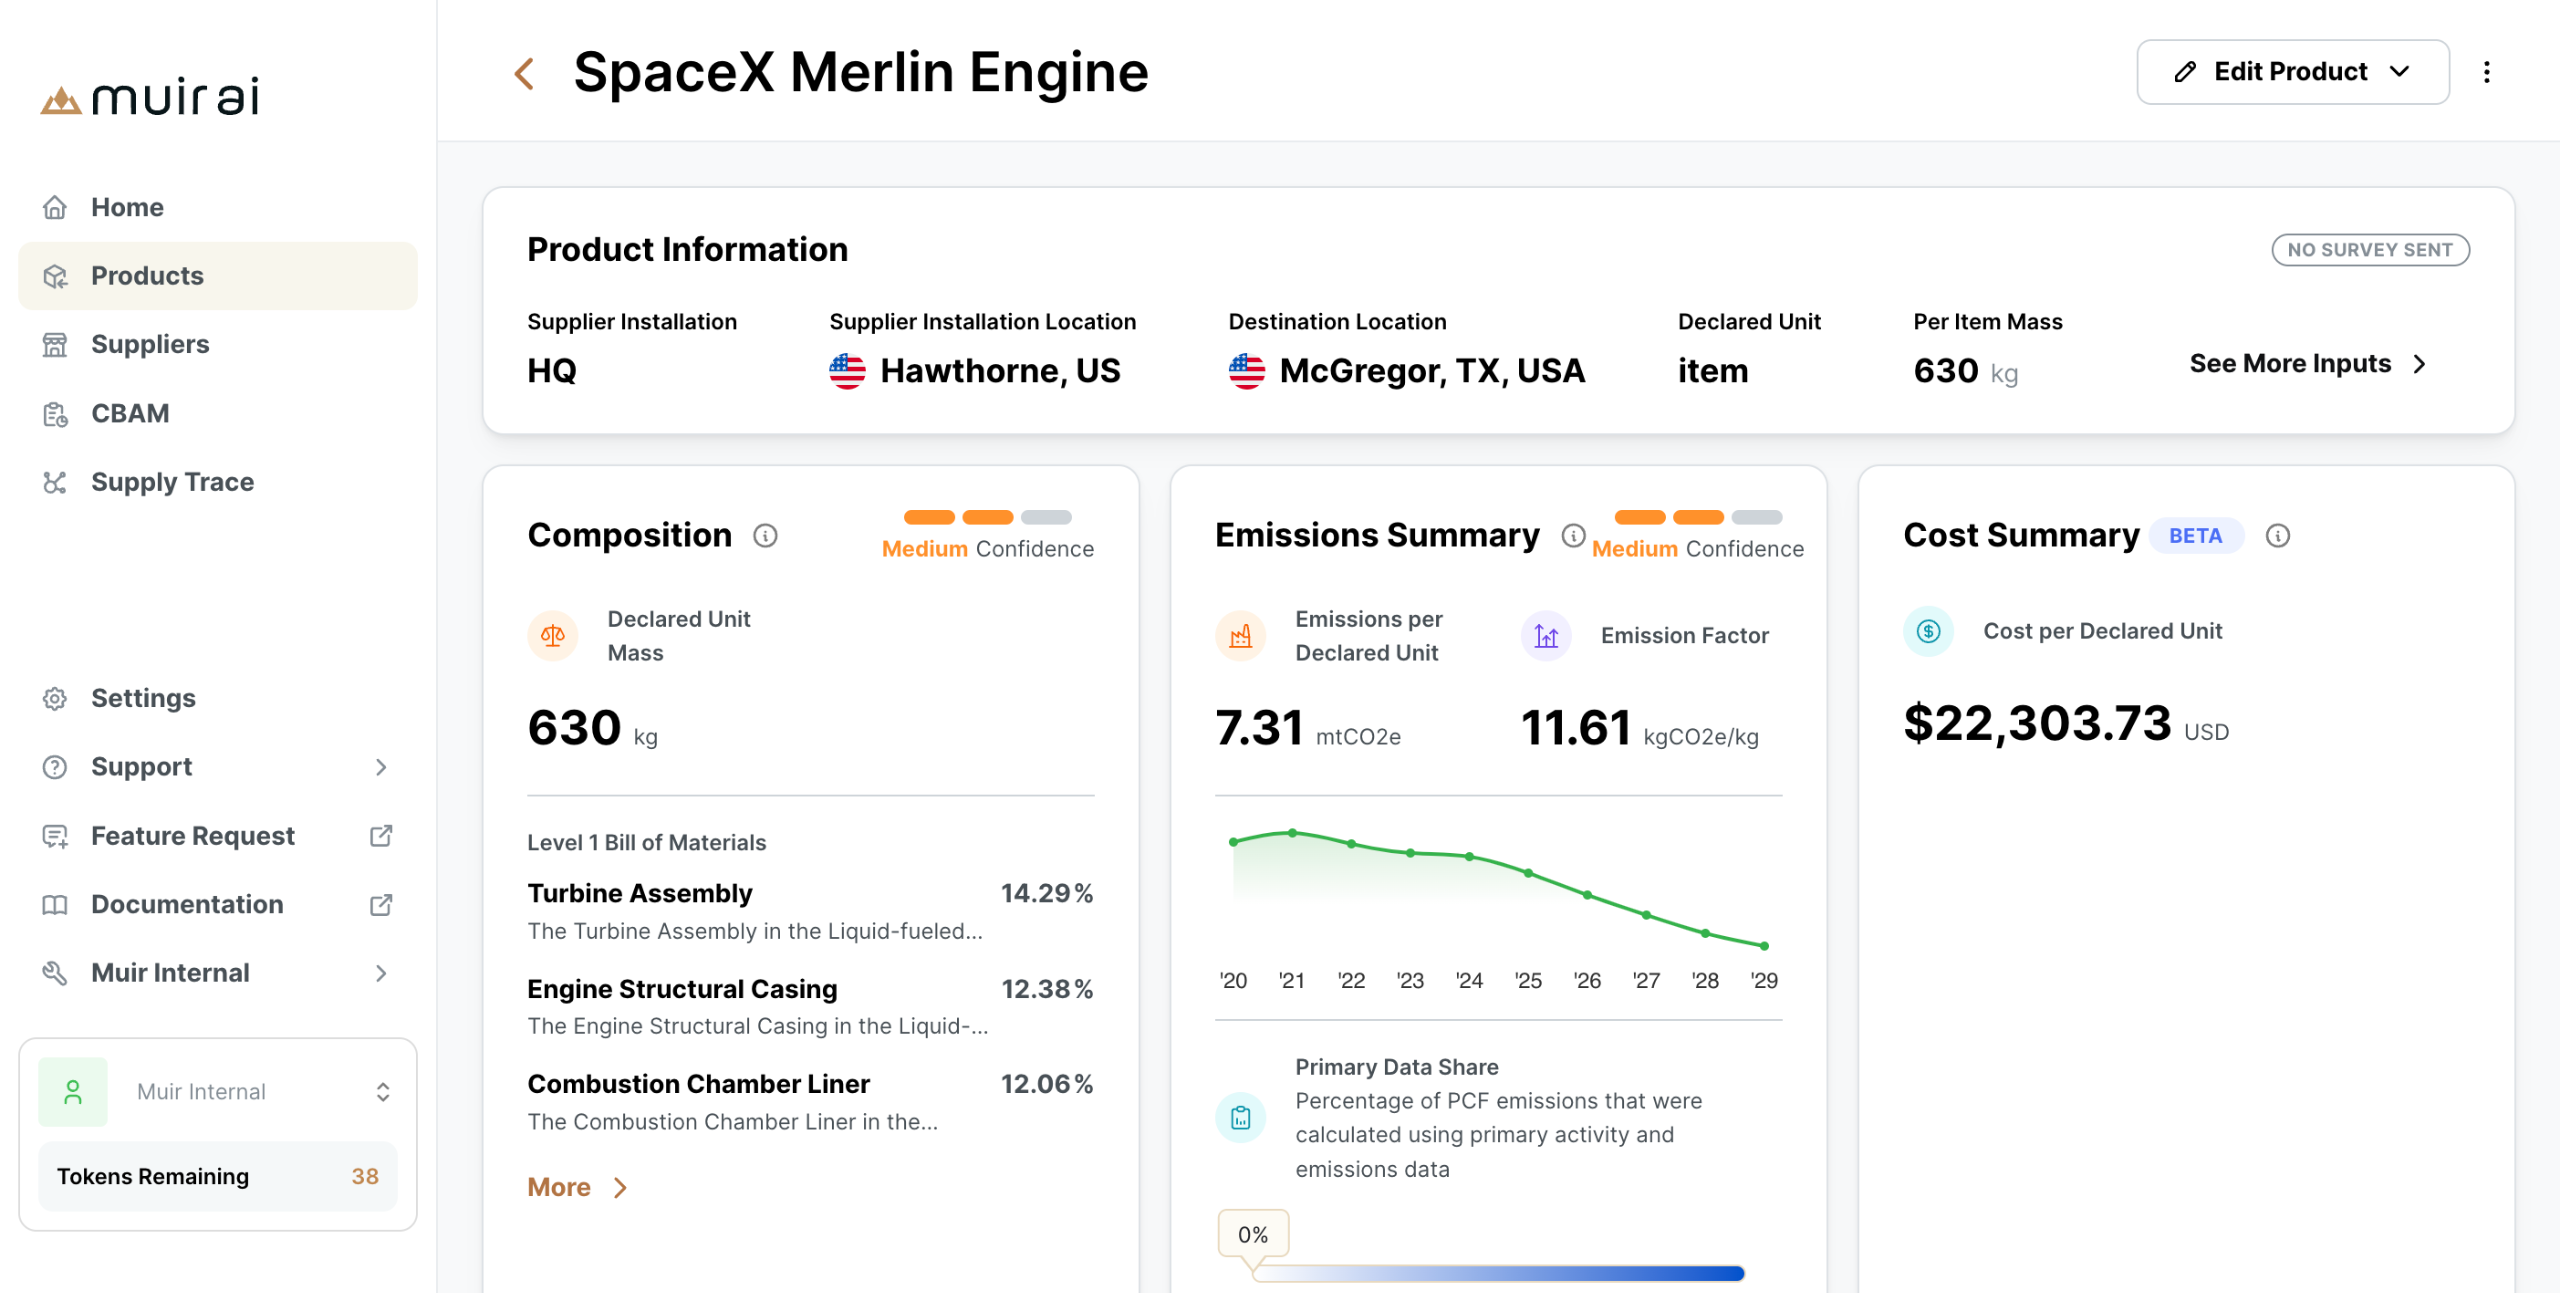Open CBAM from the sidebar

[130, 413]
